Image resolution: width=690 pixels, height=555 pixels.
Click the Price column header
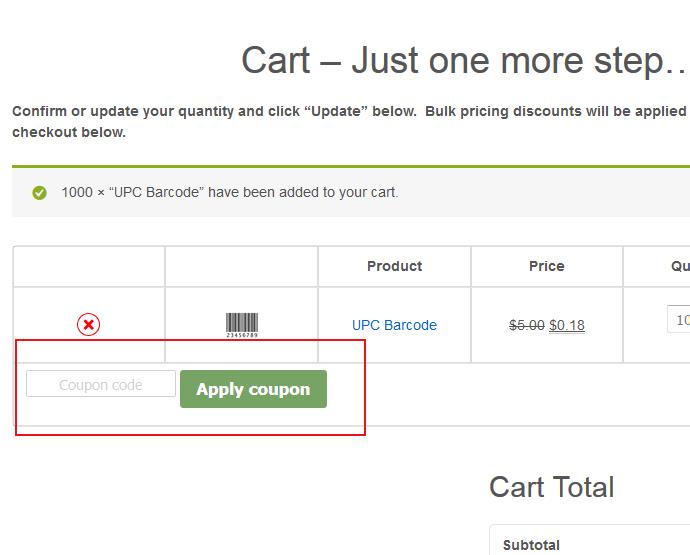(546, 266)
